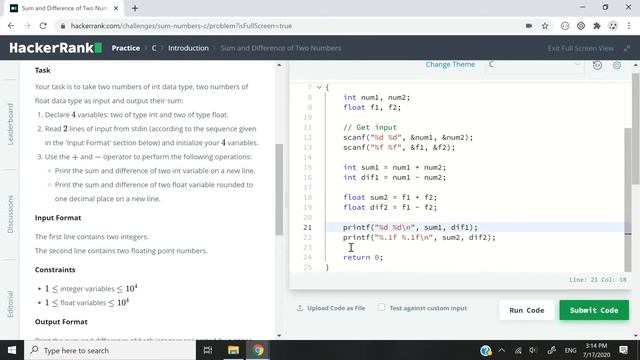This screenshot has height=360, width=640.
Task: Click the Upload Code as File icon
Action: pyautogui.click(x=300, y=308)
